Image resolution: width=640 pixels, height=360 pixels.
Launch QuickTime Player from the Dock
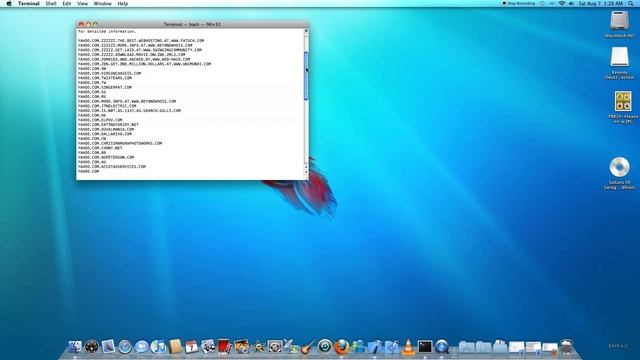(441, 347)
